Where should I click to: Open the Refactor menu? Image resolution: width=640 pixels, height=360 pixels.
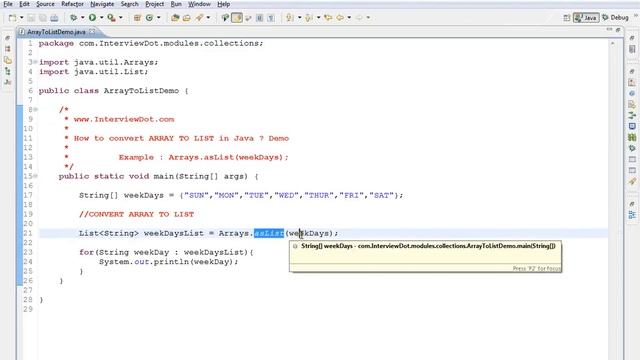73,4
